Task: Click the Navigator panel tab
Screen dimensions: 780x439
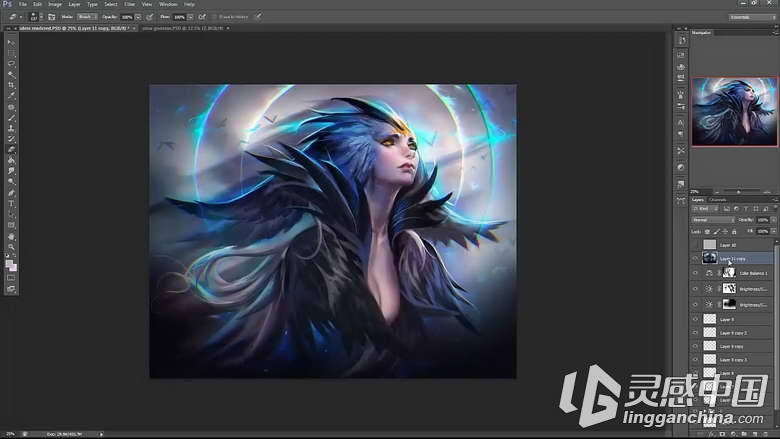Action: 701,32
